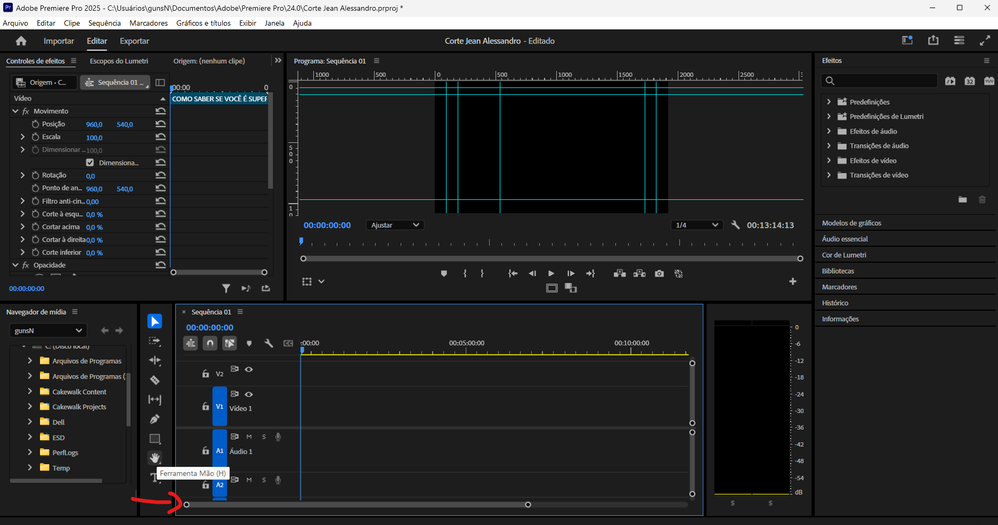The height and width of the screenshot is (525, 998).
Task: Toggle the Dimensionar uniform scale checkbox
Action: point(90,162)
